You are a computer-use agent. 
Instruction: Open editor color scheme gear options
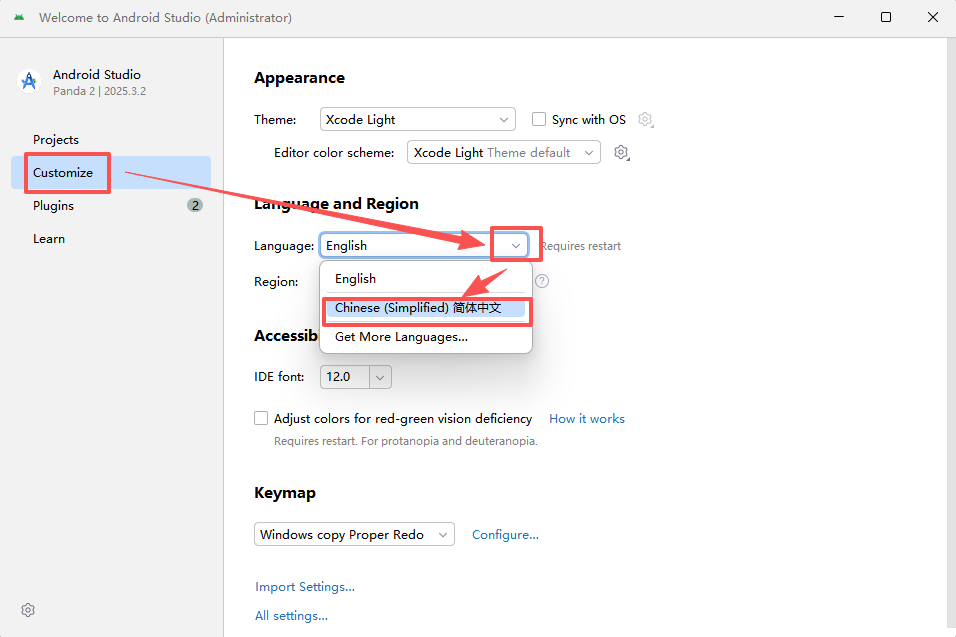[621, 152]
